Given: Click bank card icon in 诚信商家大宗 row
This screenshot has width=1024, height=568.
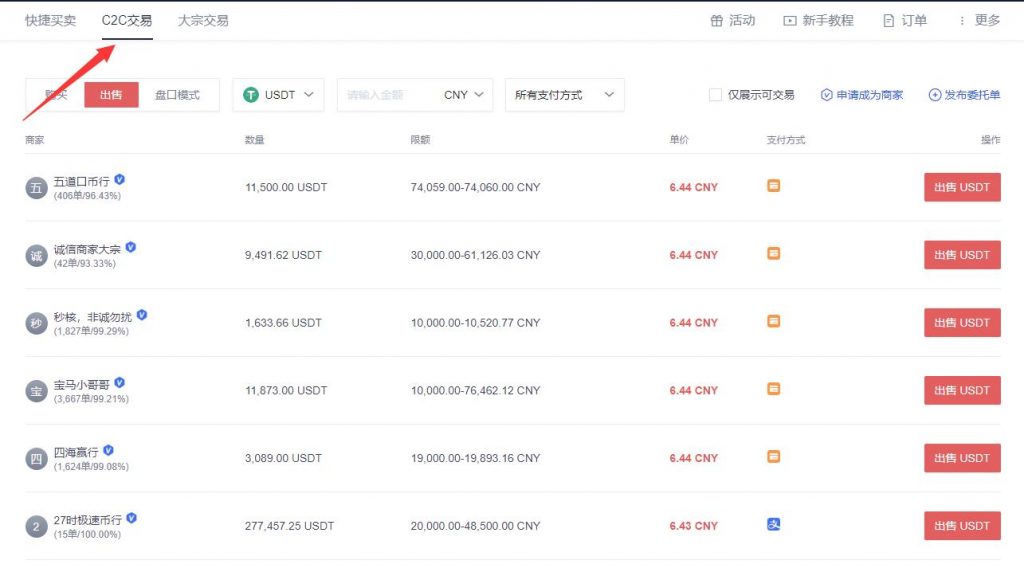Looking at the screenshot, I should tap(773, 253).
